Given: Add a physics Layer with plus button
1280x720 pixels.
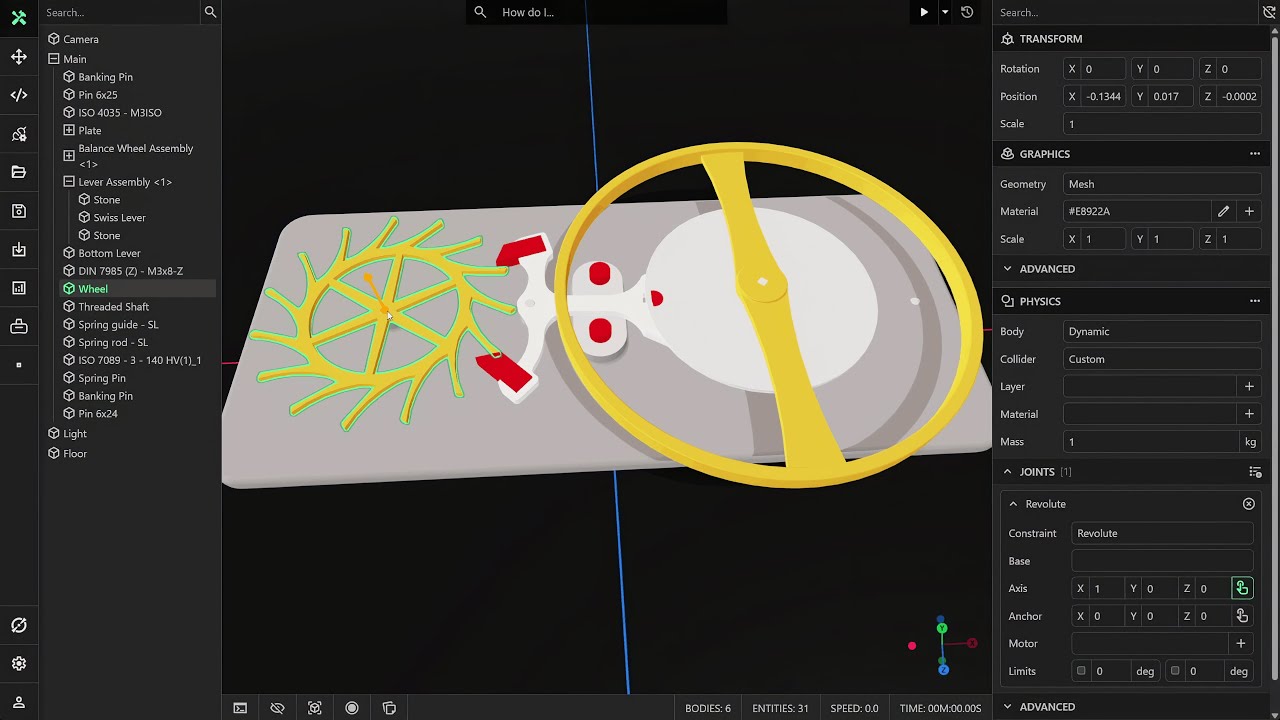Looking at the screenshot, I should click(1249, 386).
